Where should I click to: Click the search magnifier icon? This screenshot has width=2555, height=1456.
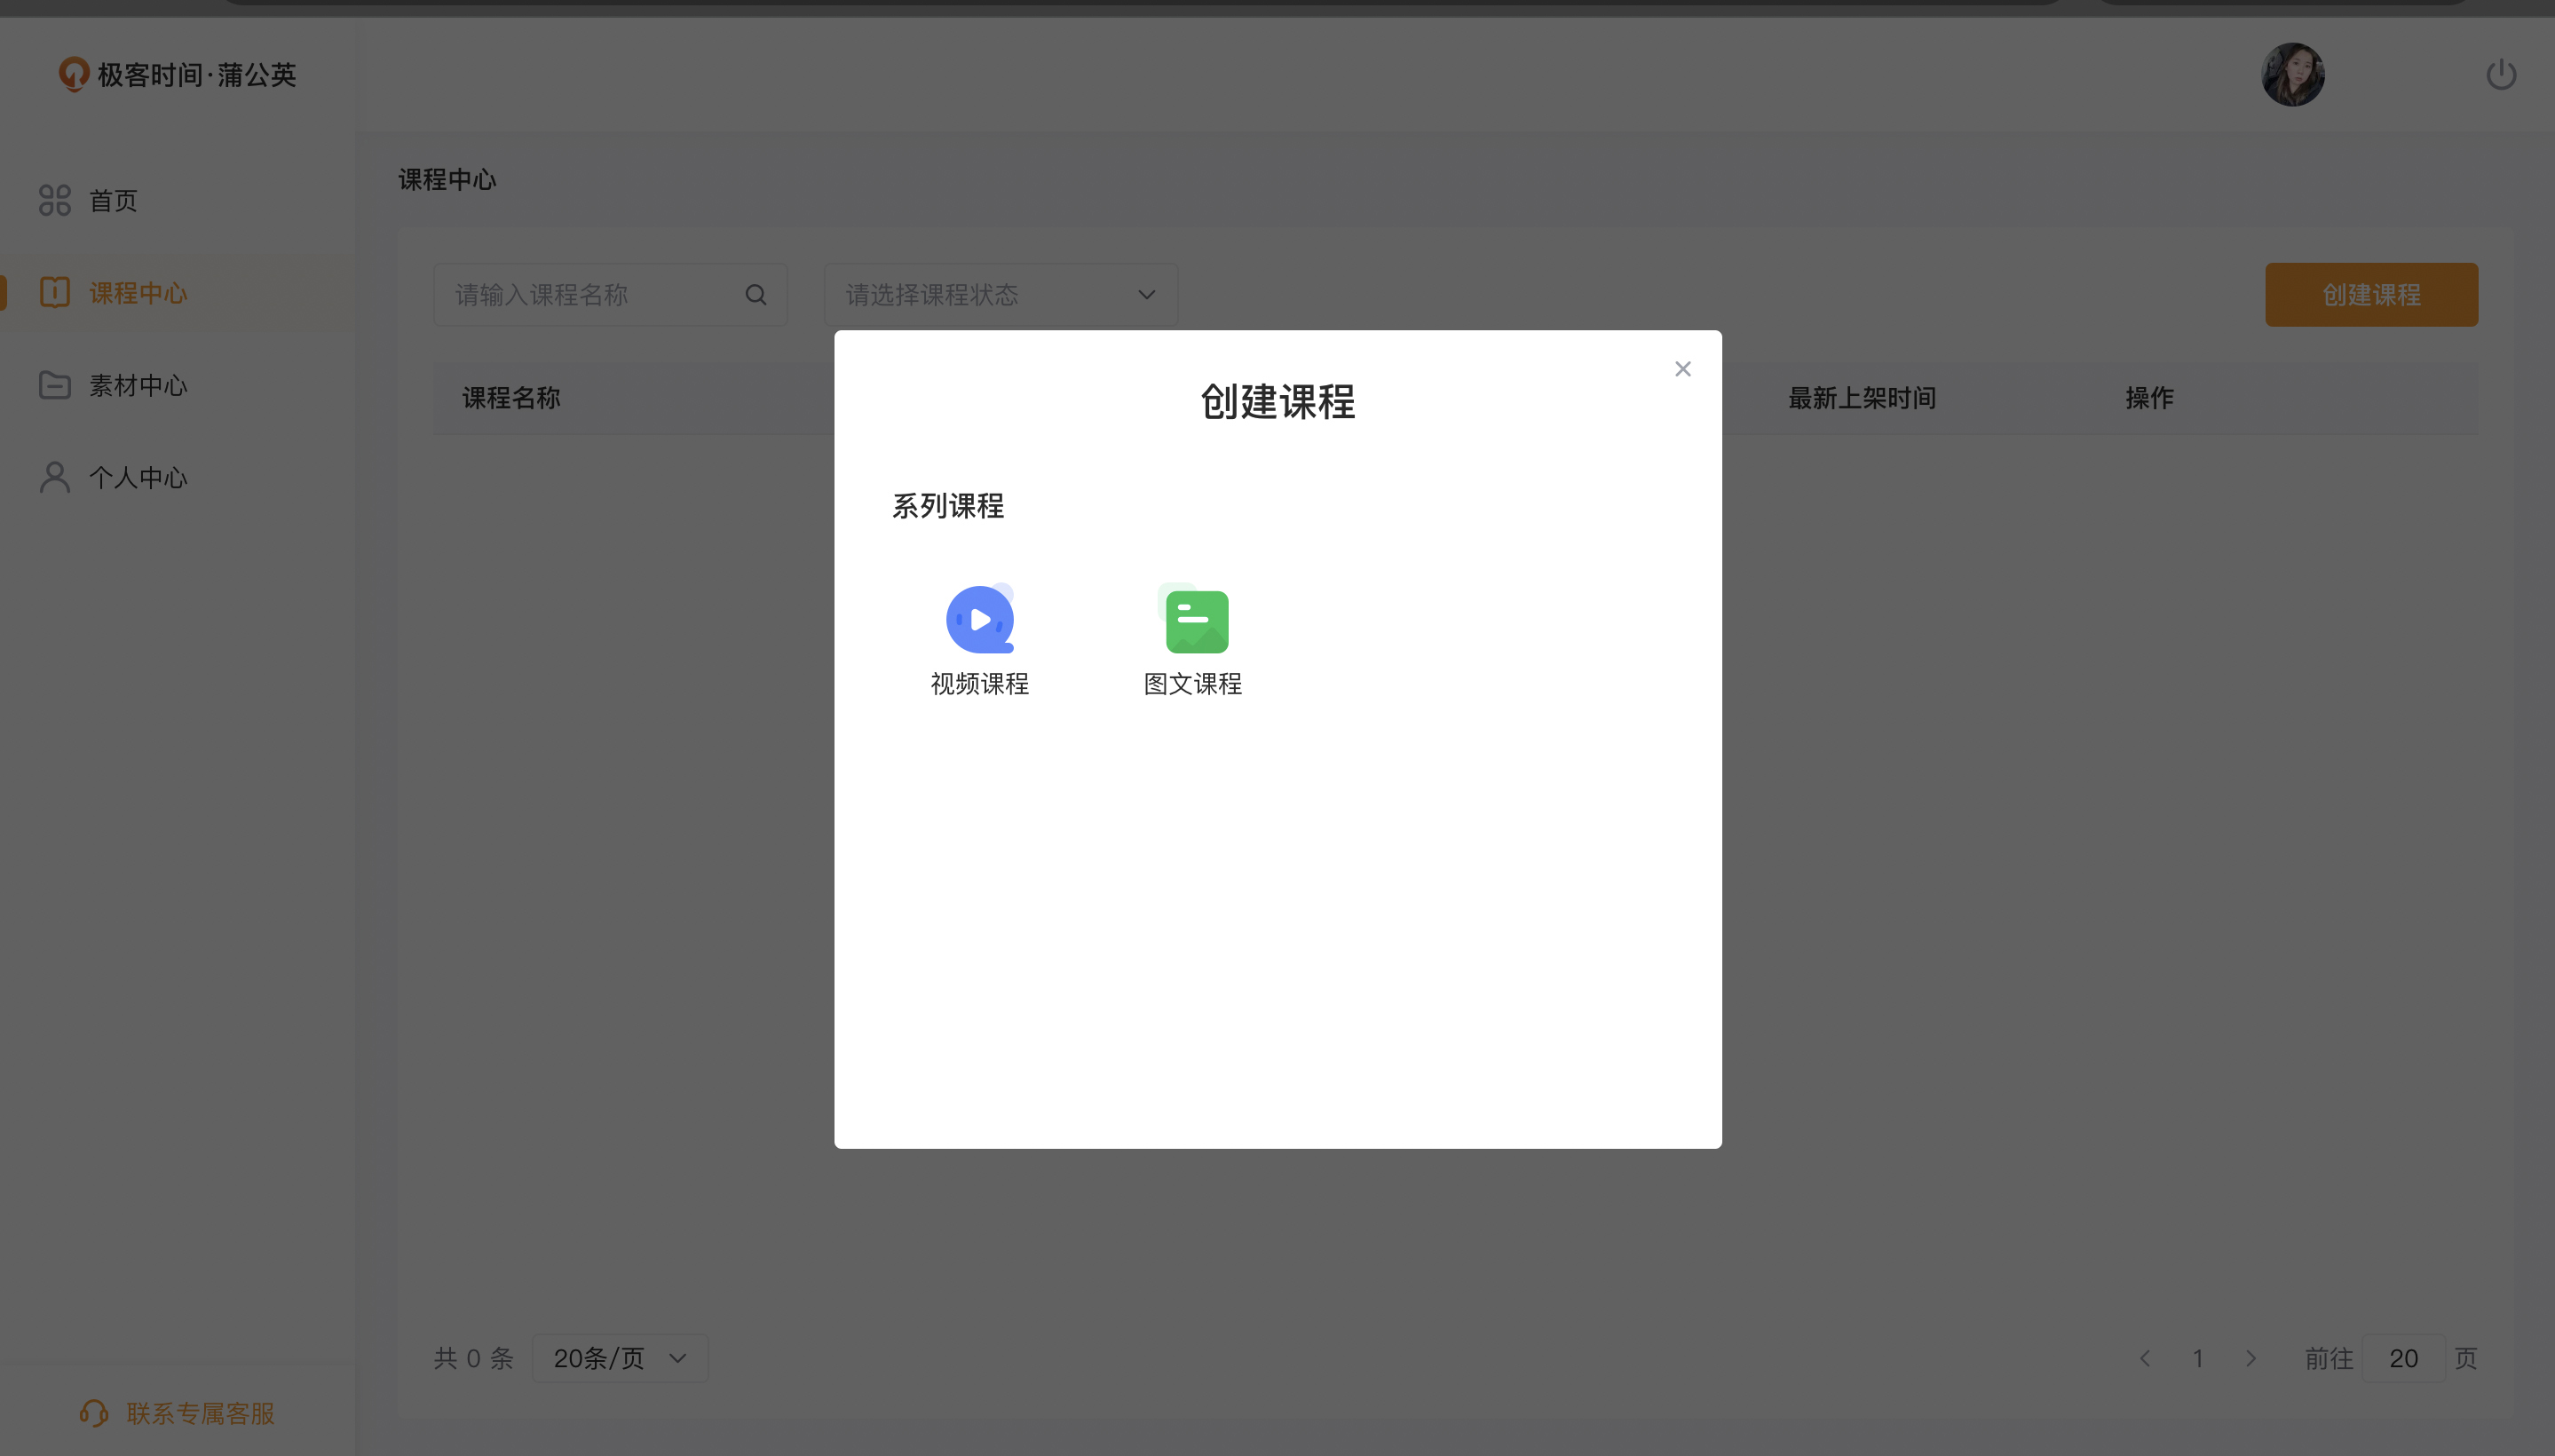(x=756, y=295)
